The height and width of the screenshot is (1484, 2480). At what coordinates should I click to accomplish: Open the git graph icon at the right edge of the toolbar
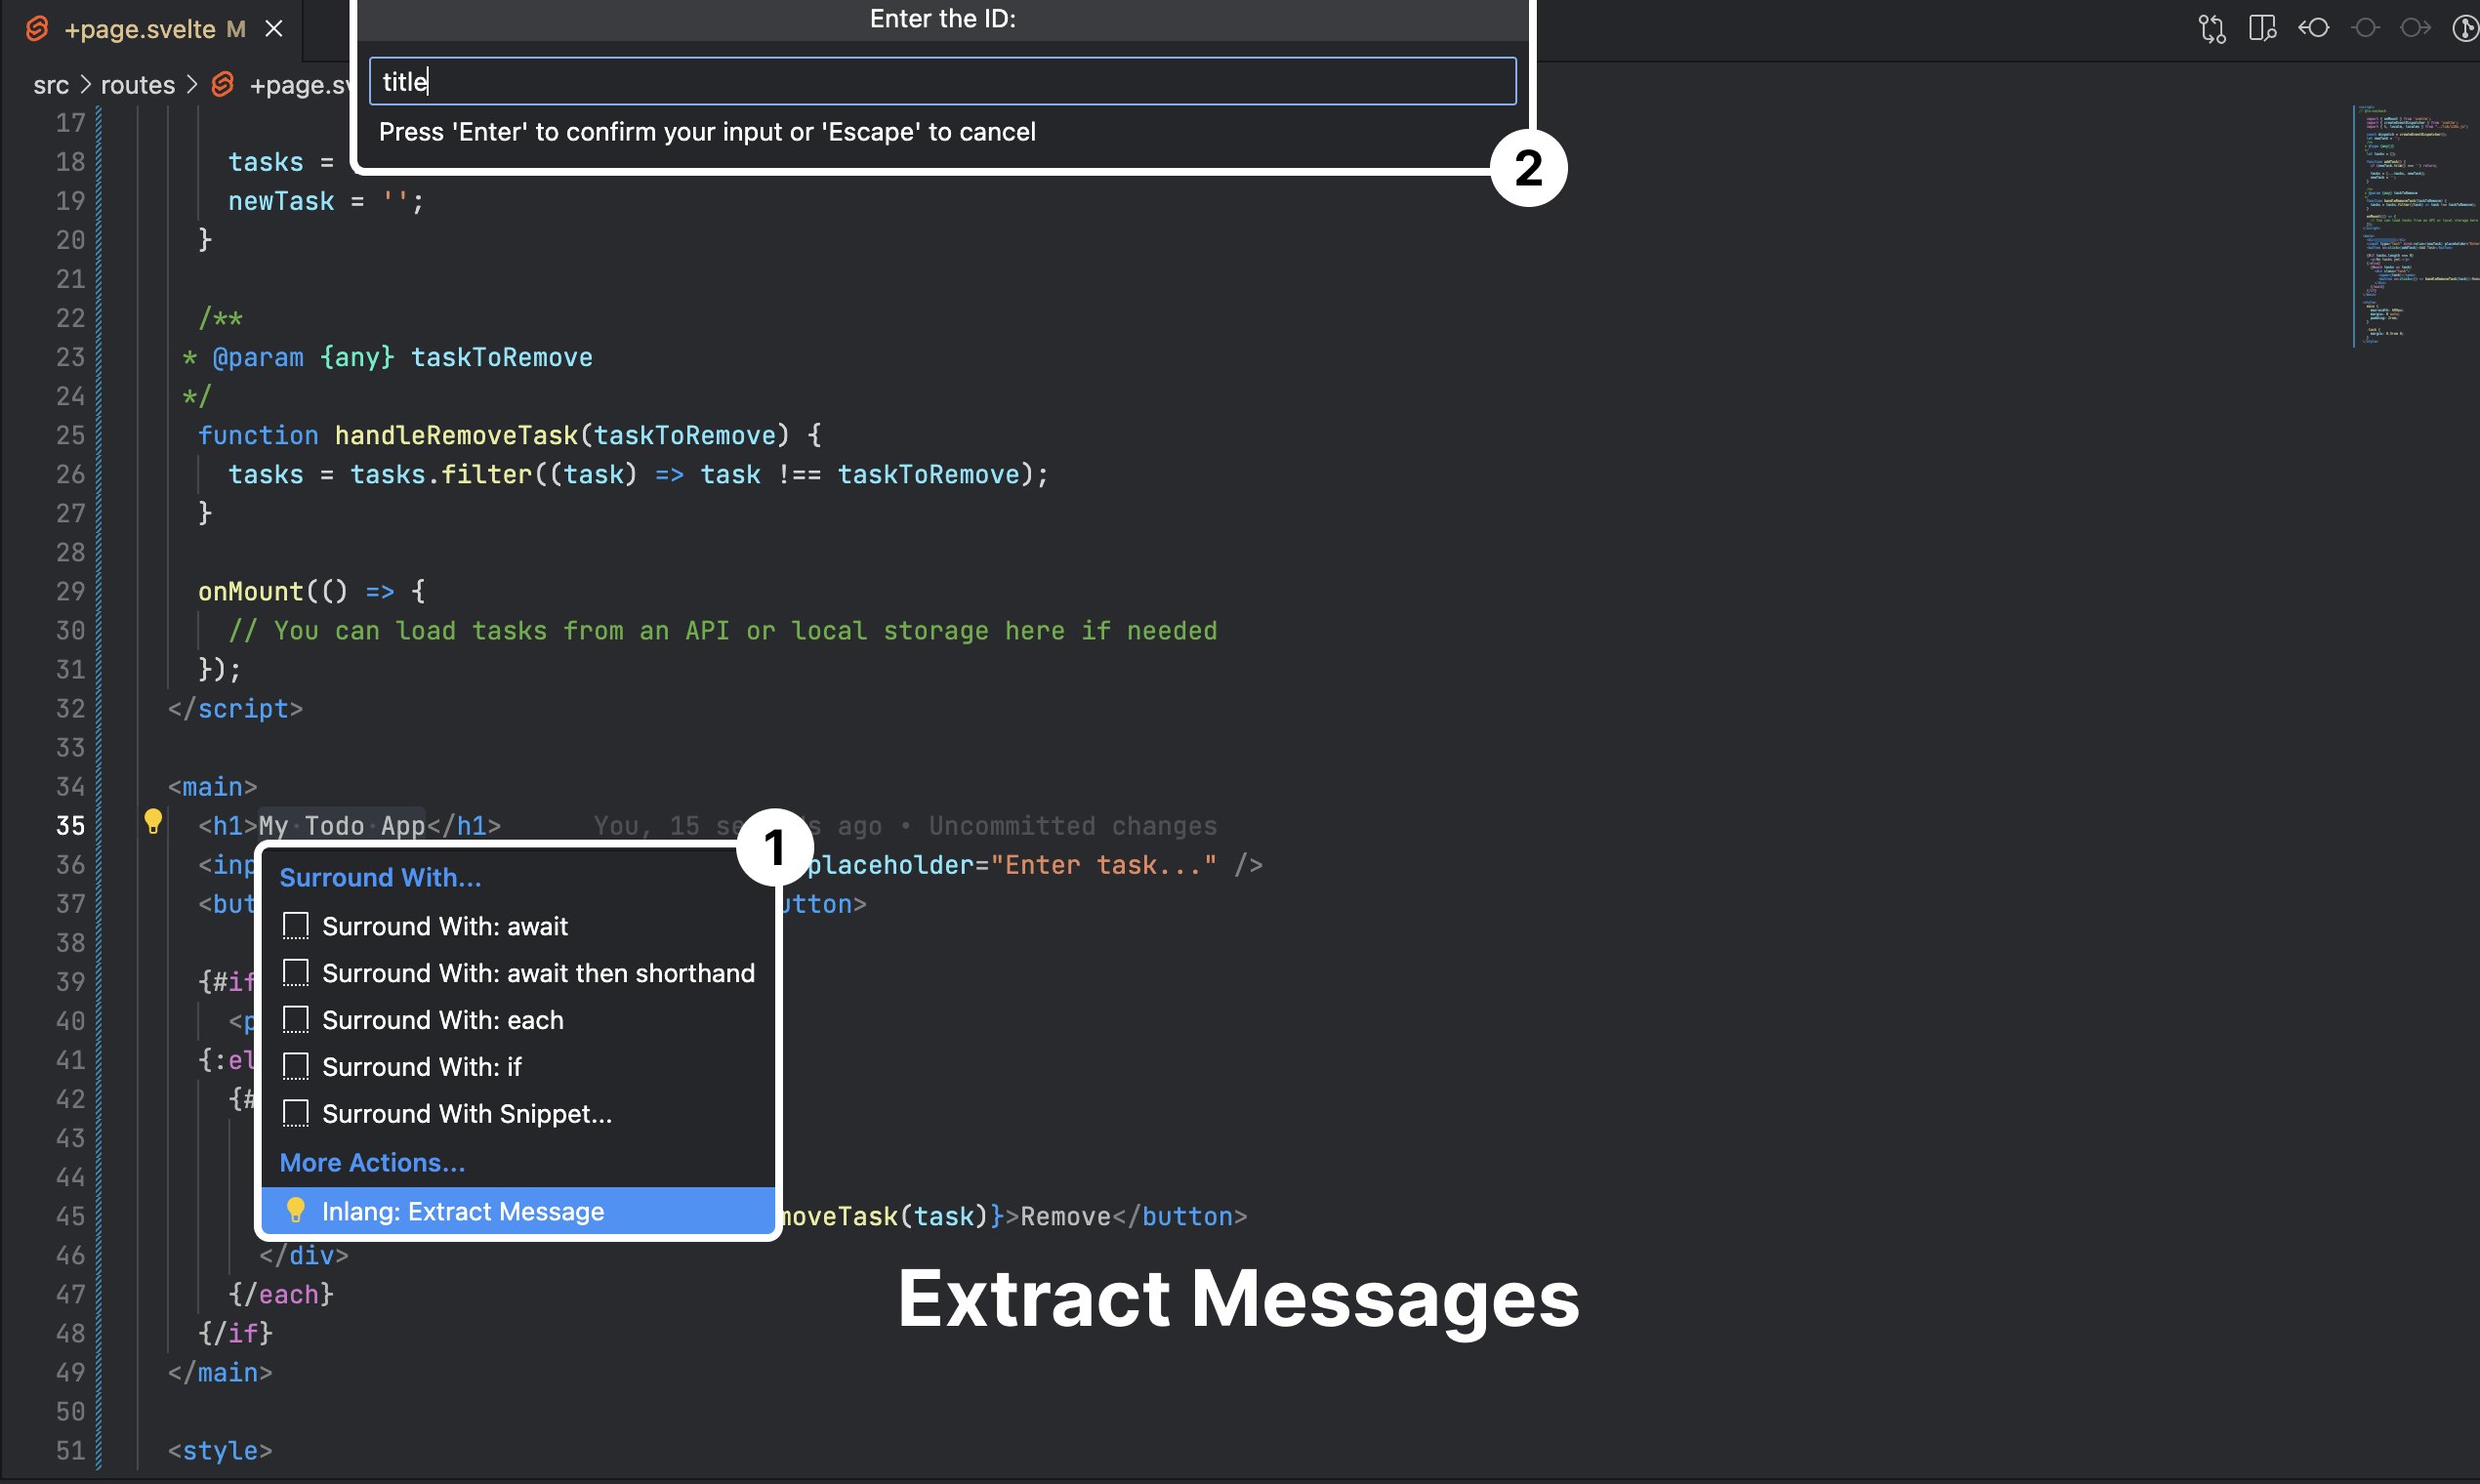[x=2466, y=28]
